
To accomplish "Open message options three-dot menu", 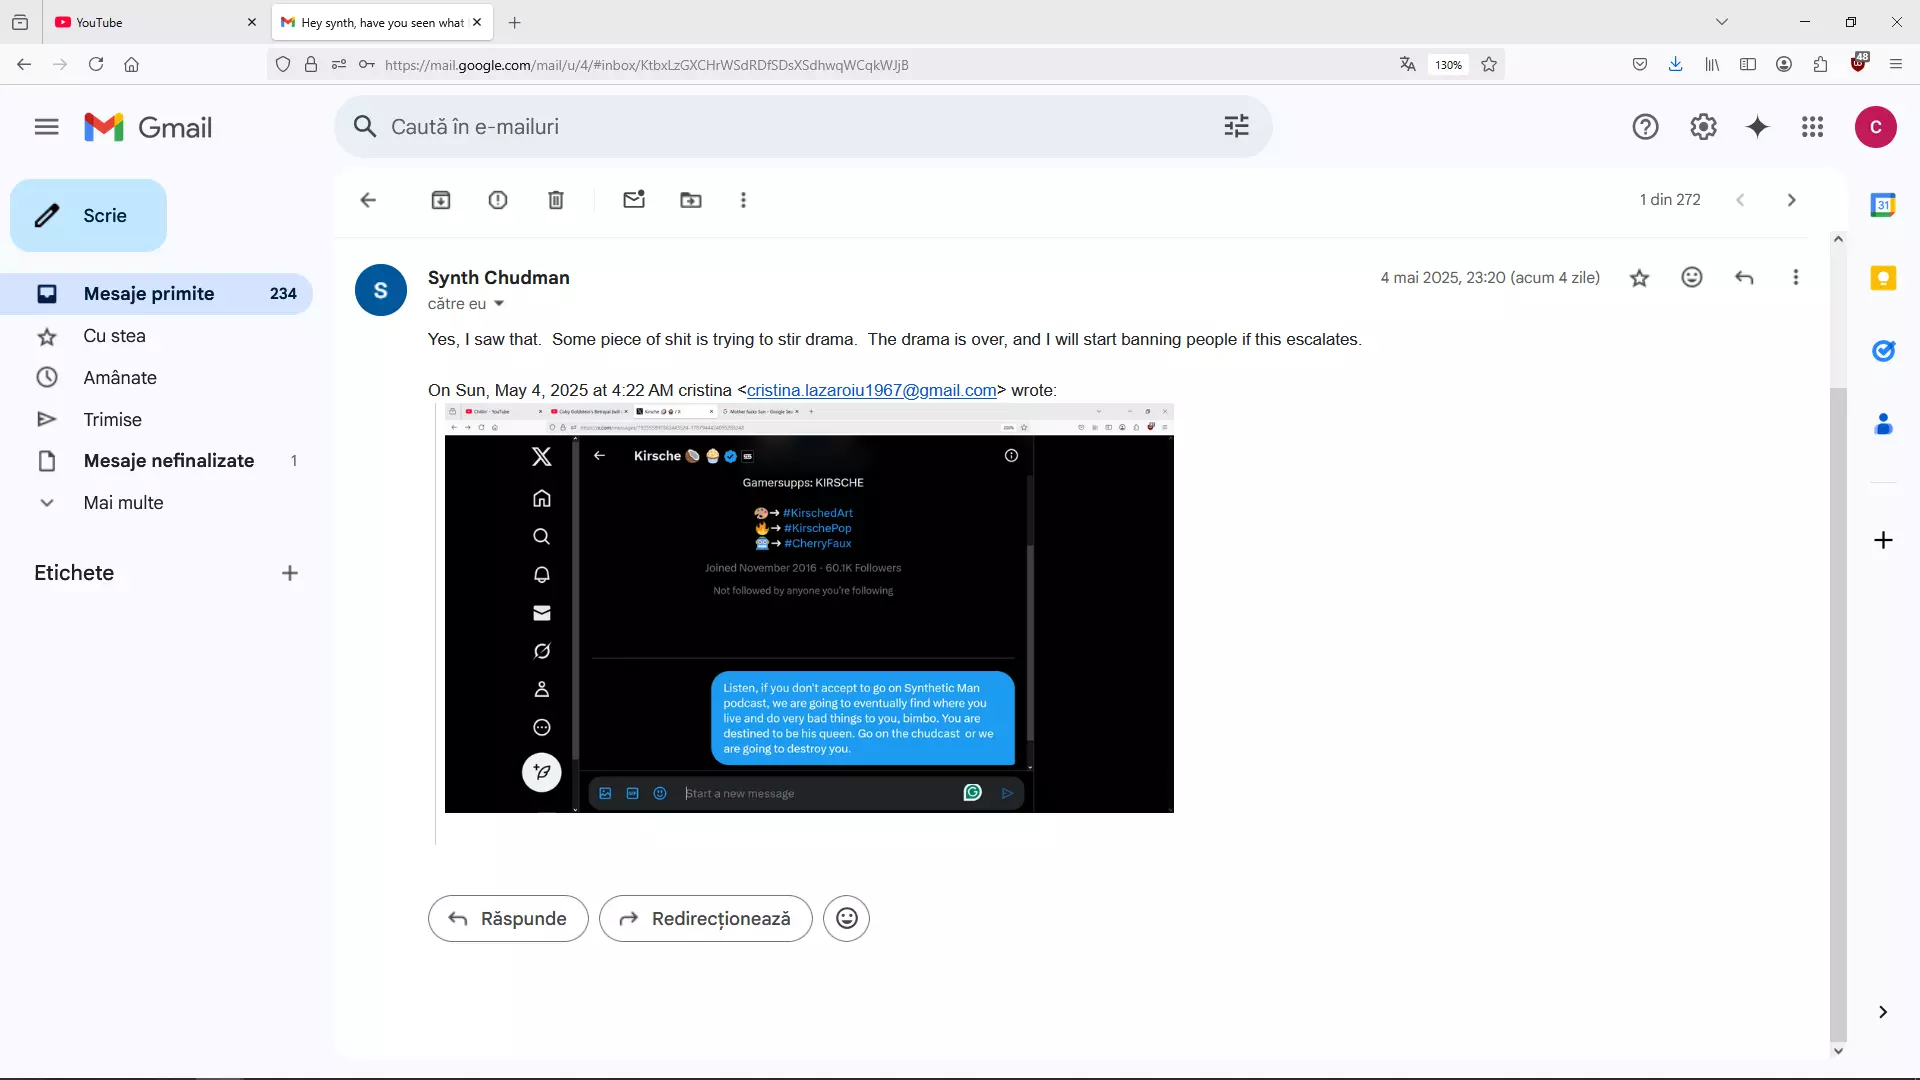I will (x=1796, y=277).
